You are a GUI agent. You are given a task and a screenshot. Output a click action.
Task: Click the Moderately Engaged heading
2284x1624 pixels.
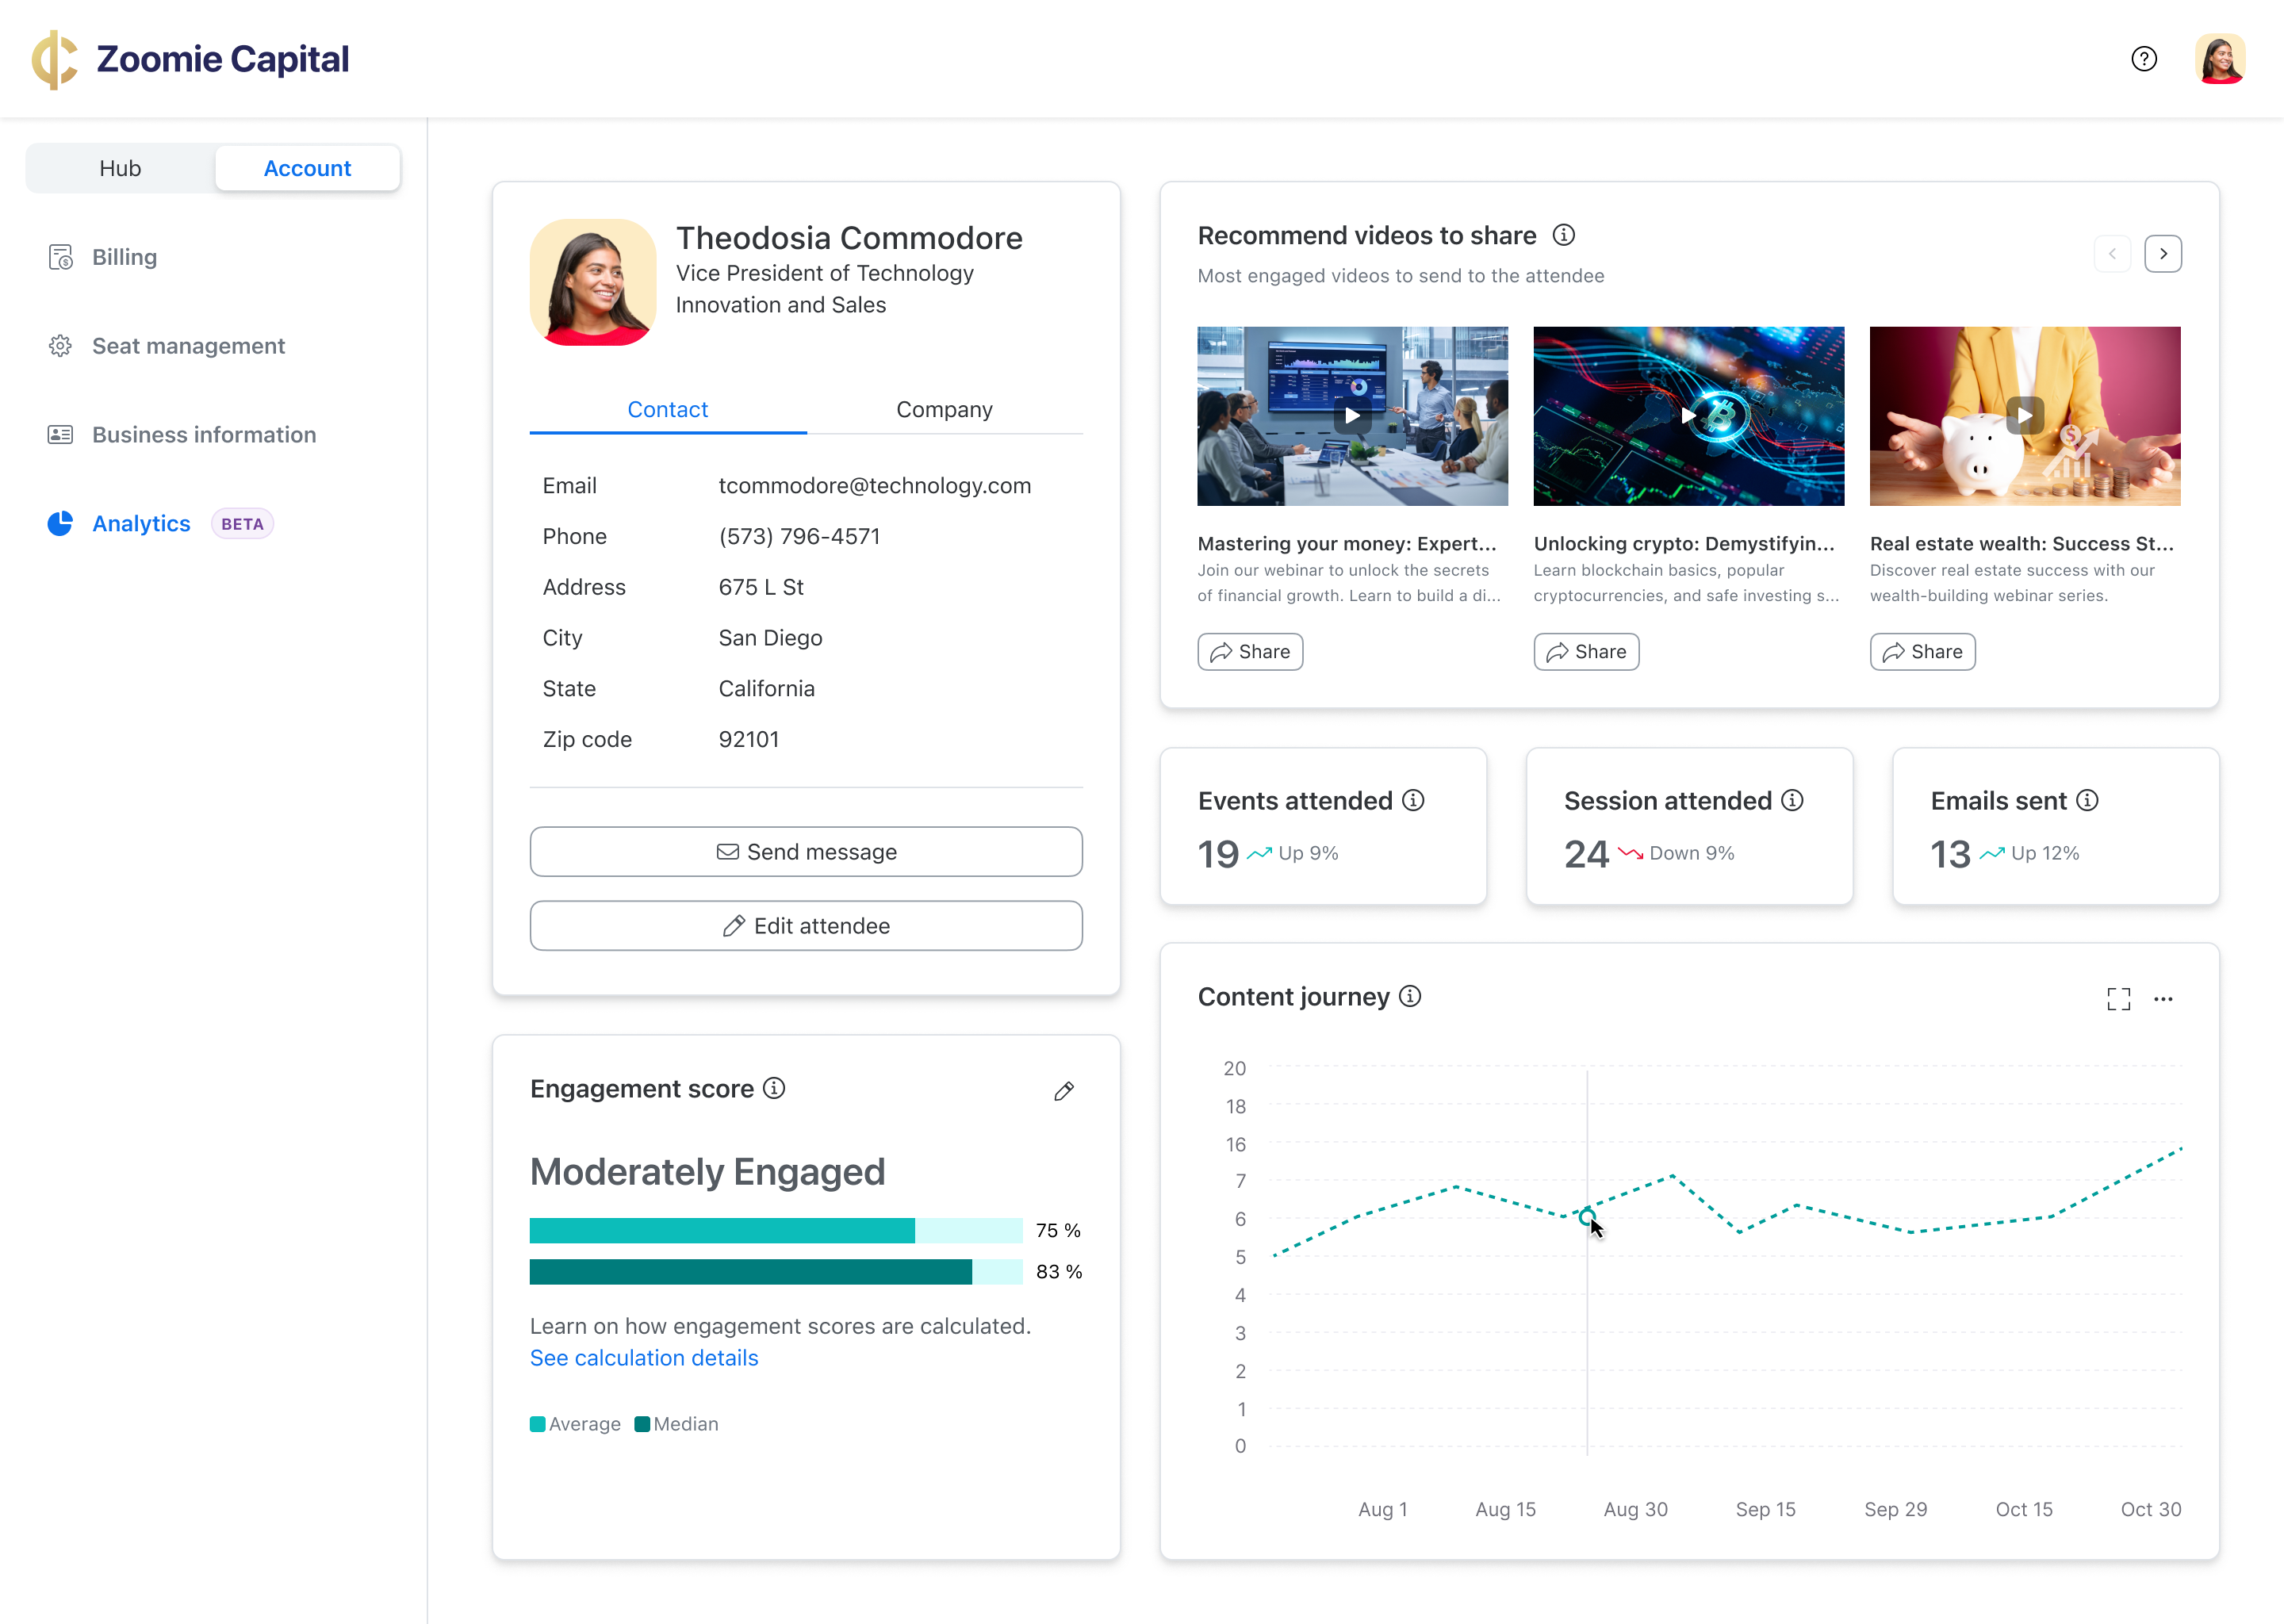(707, 1171)
